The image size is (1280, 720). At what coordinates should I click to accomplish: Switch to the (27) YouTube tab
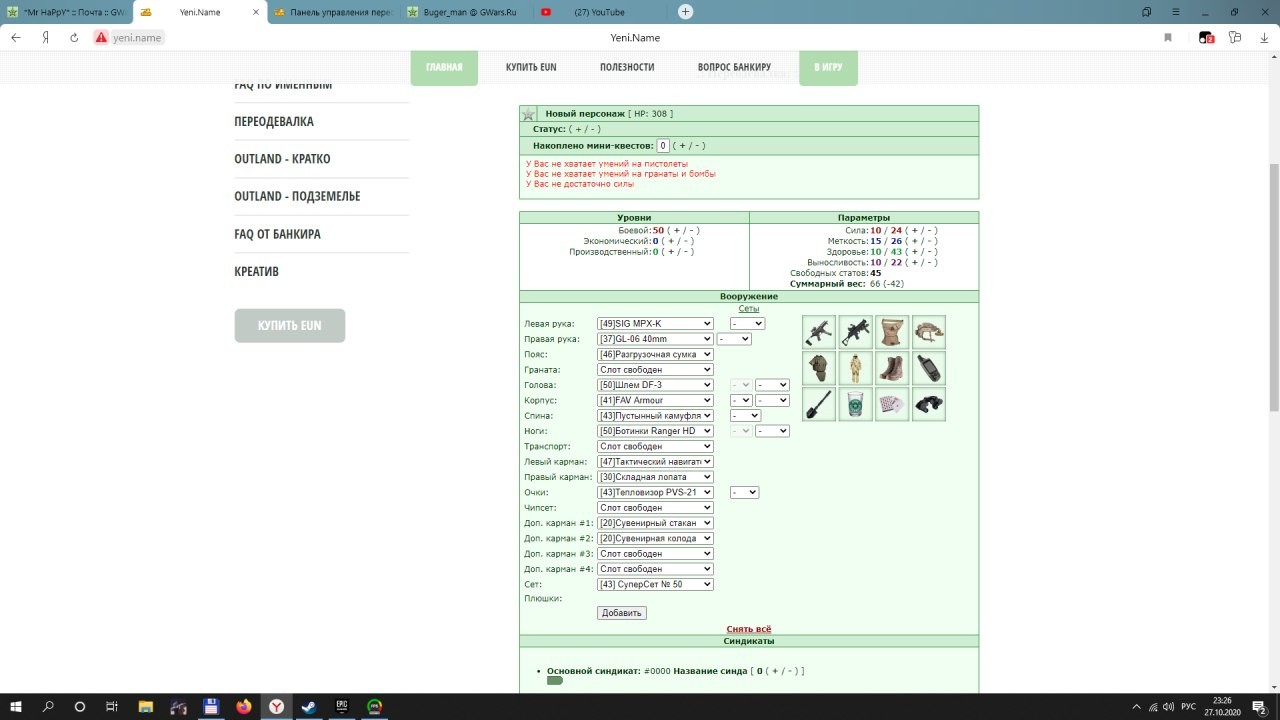598,12
